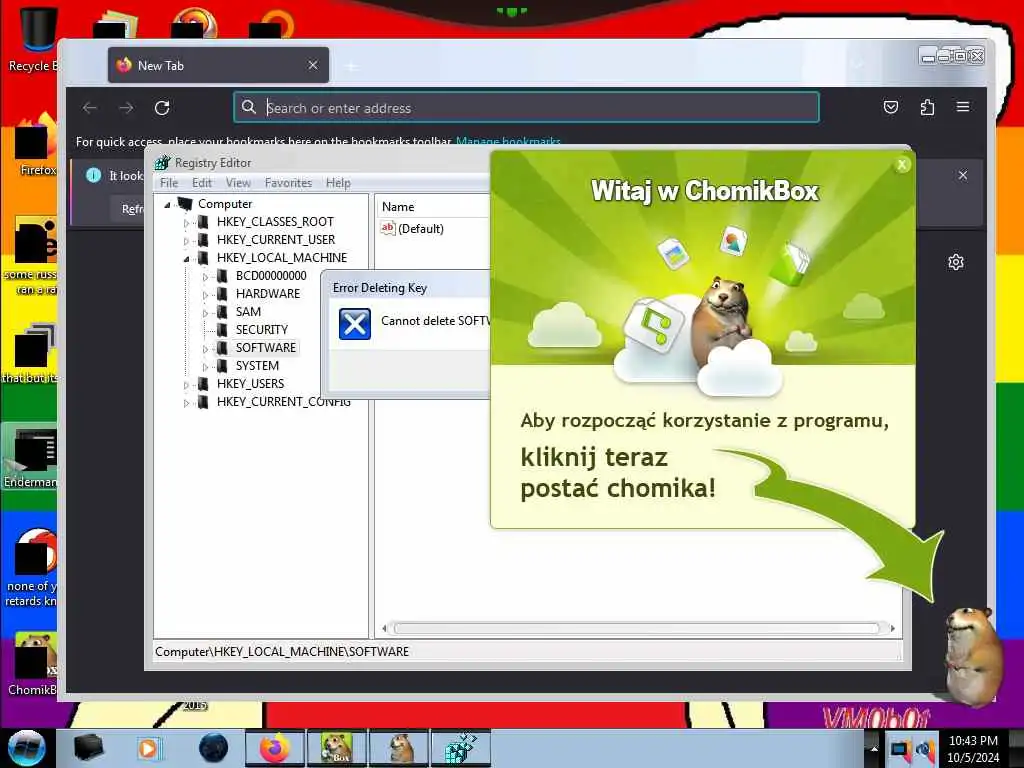Switch to Firefox on the taskbar
This screenshot has width=1024, height=768.
pos(275,748)
